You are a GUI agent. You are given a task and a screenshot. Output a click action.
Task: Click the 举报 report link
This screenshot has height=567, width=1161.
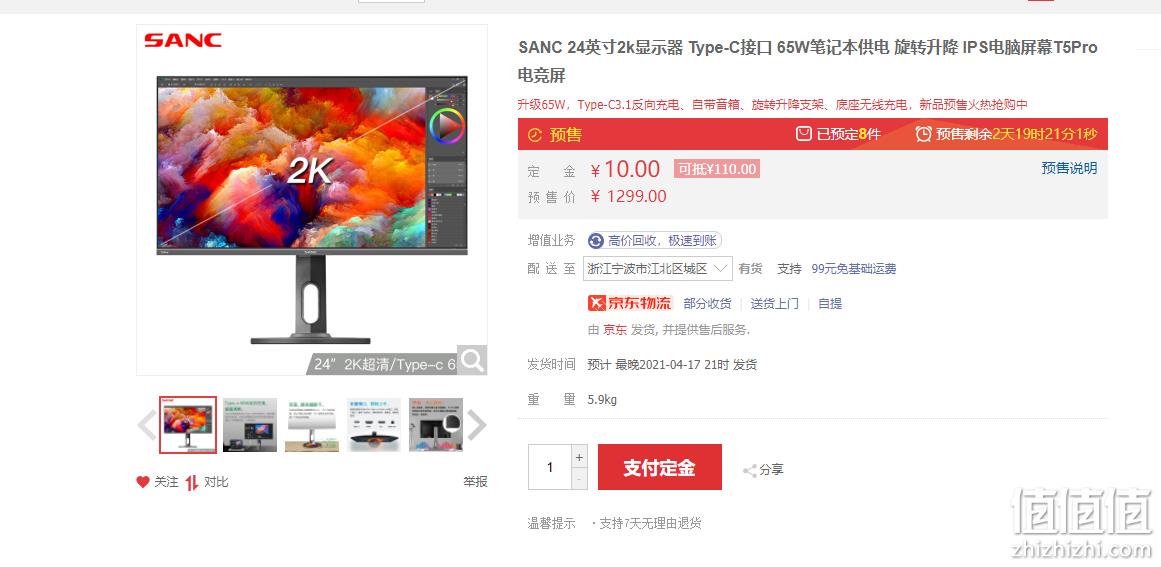pos(475,482)
